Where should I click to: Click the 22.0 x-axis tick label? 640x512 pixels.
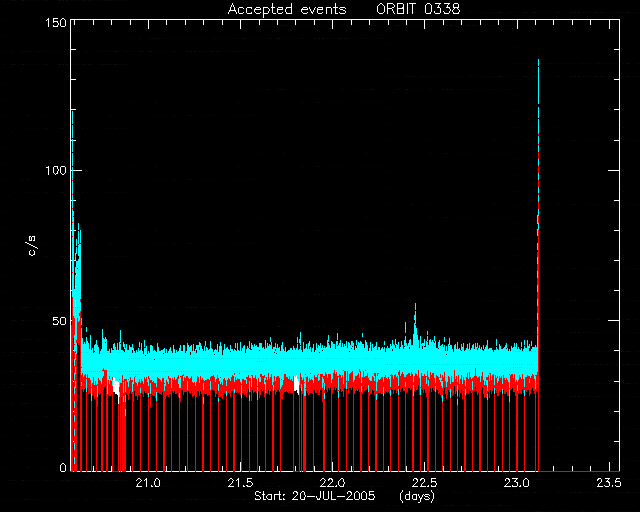click(x=332, y=483)
